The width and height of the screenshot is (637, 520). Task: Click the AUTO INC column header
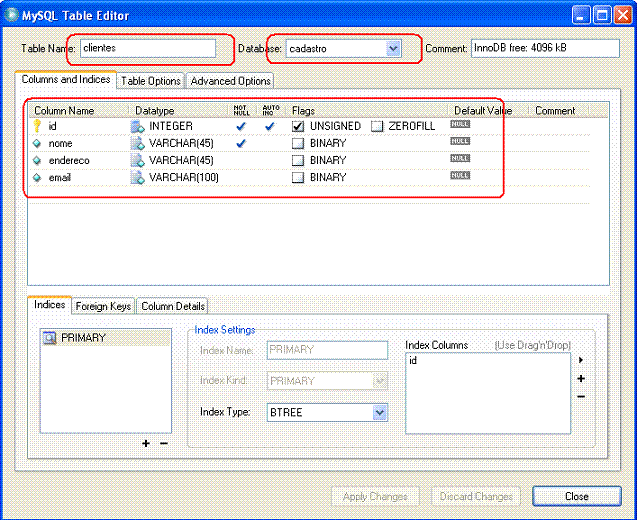pyautogui.click(x=271, y=110)
